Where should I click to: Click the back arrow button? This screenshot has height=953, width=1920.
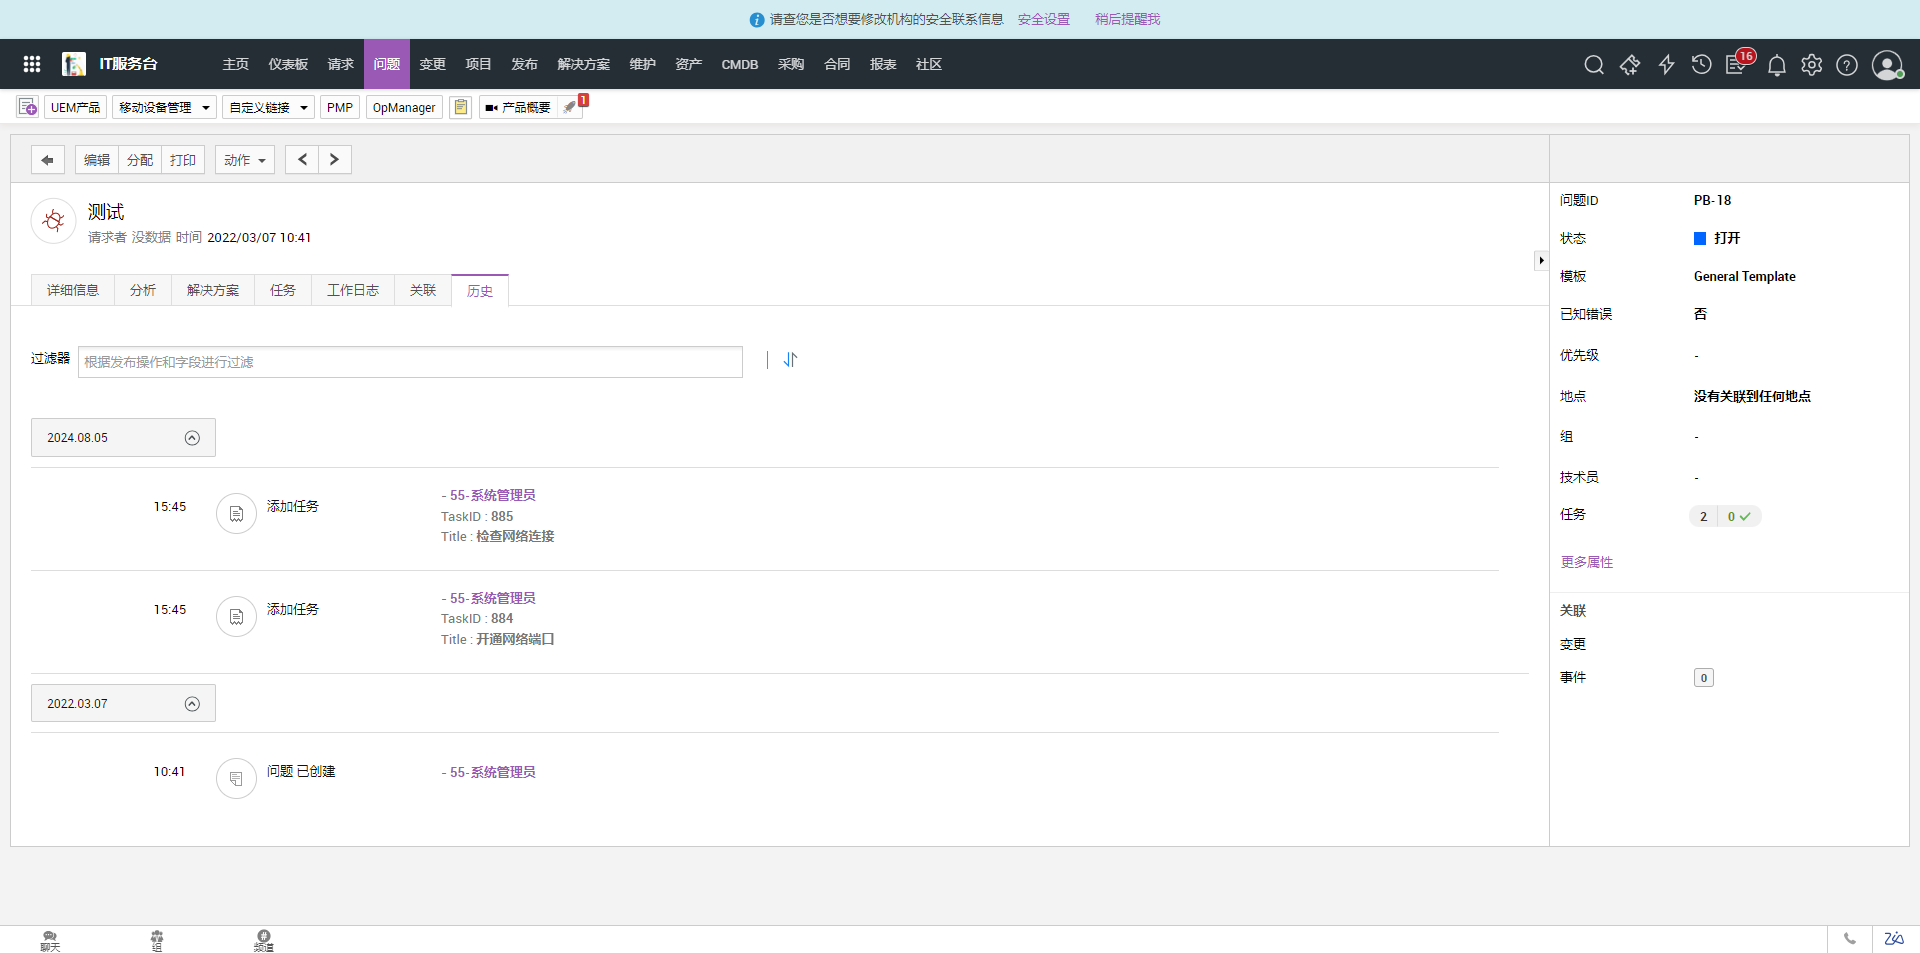[x=47, y=160]
